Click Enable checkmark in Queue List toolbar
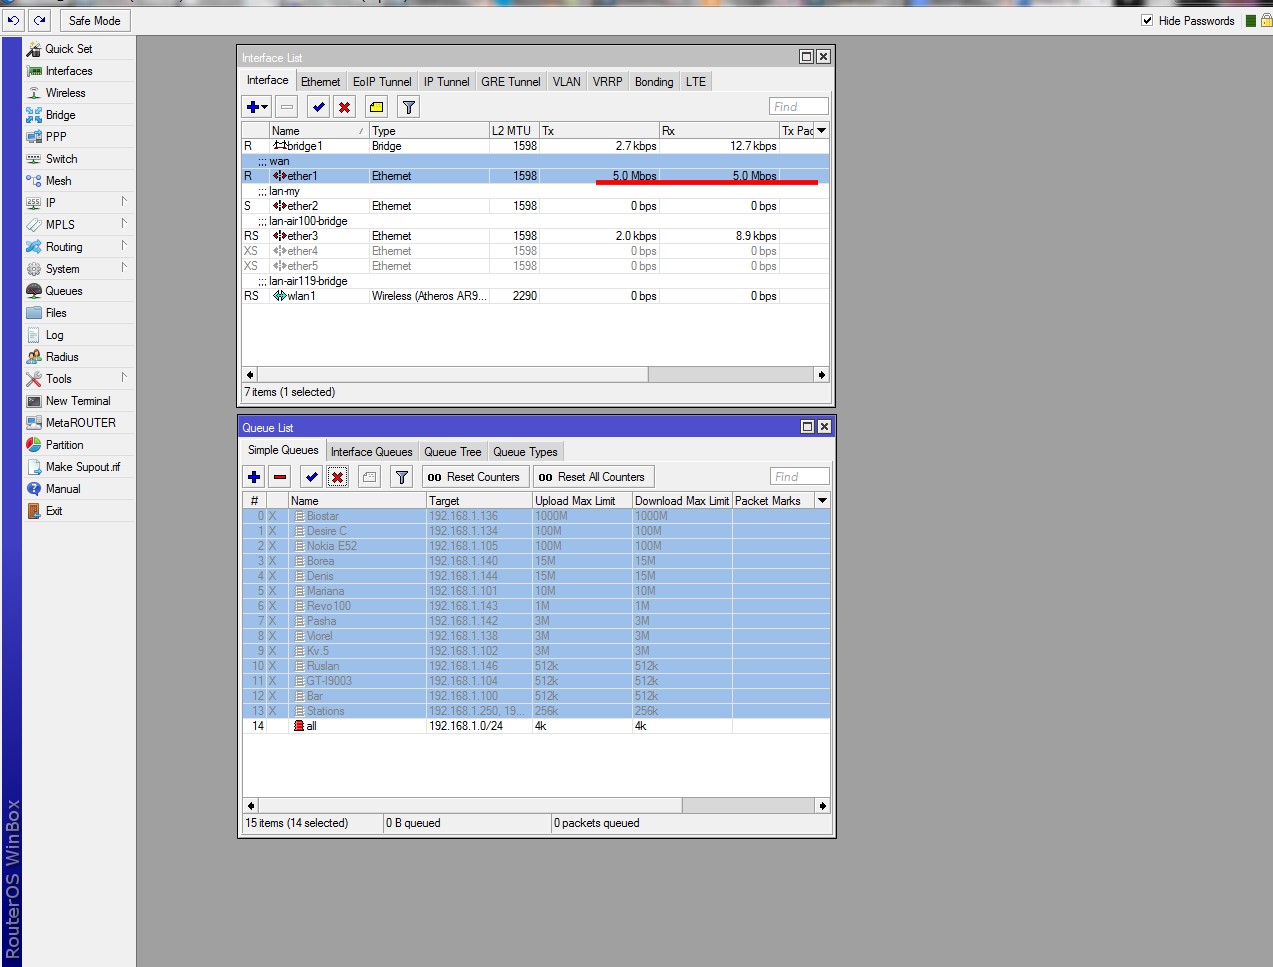Viewport: 1273px width, 967px height. (311, 477)
